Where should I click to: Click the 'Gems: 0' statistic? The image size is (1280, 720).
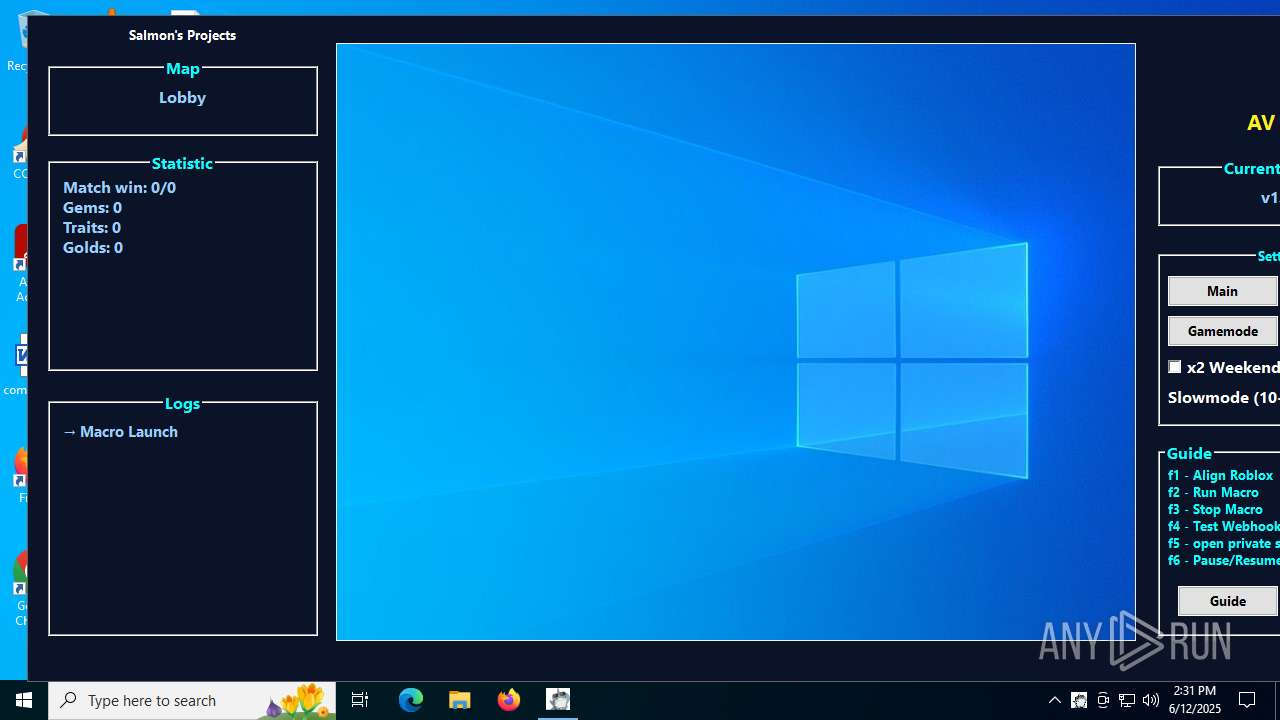[92, 207]
